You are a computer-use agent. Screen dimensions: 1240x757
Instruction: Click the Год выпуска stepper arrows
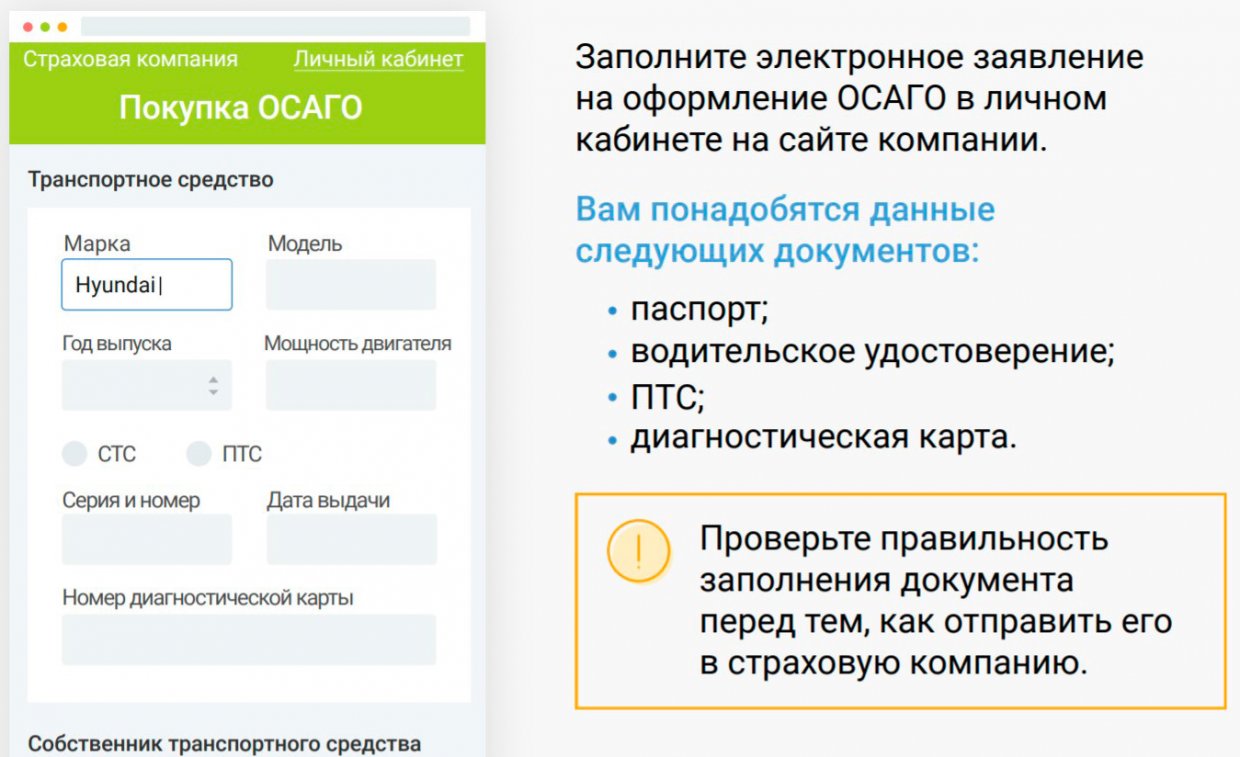[213, 385]
